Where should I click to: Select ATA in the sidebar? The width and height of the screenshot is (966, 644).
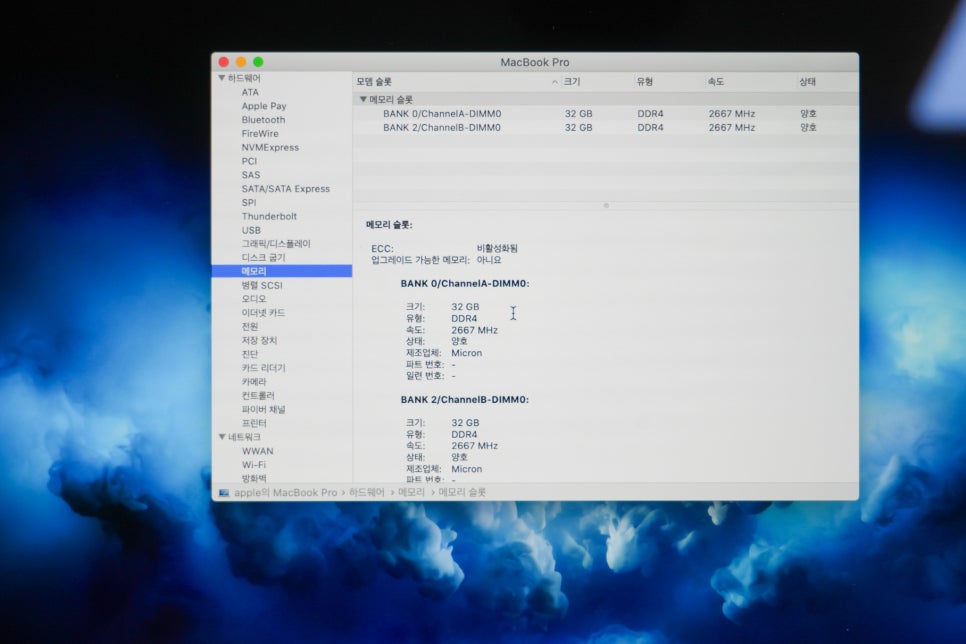[x=250, y=92]
